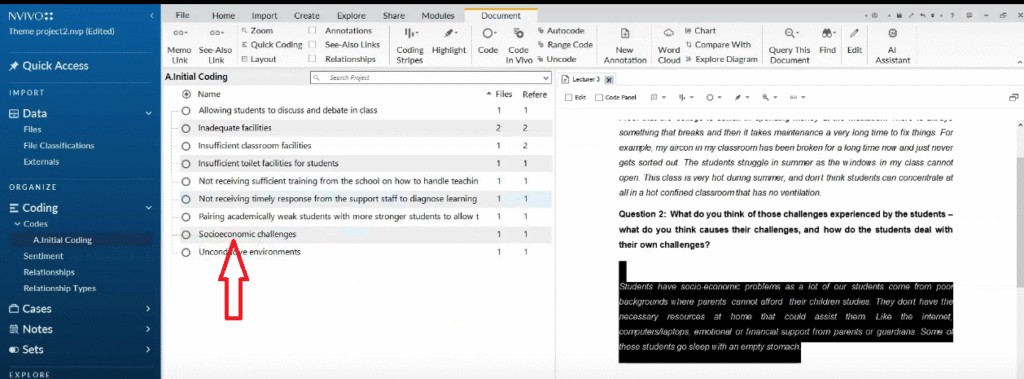1024x379 pixels.
Task: Collapse the navigation sidebar arrow
Action: 152,15
